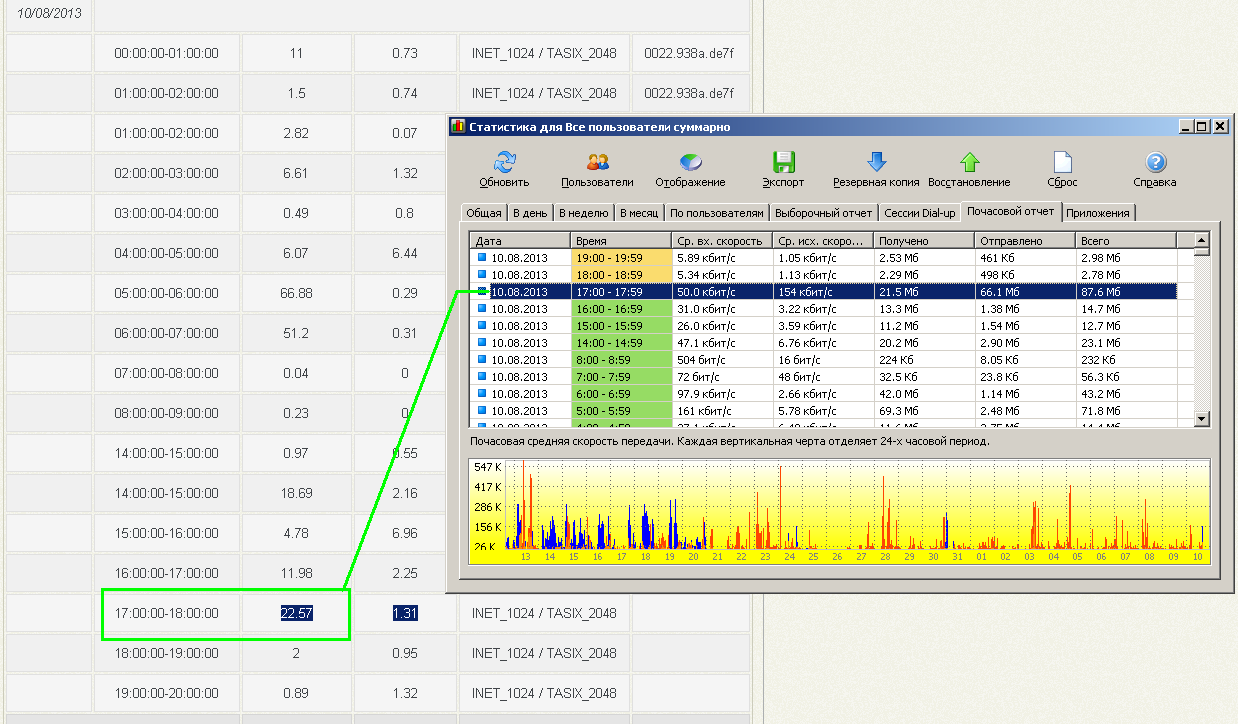Select the 7:00 - 7:59 row

pyautogui.click(x=824, y=376)
